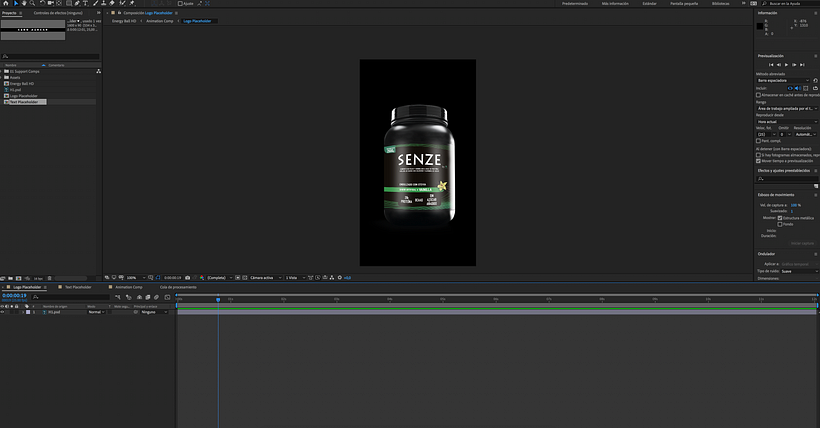Click the H1.psd layer label color
Image resolution: width=820 pixels, height=428 pixels.
click(28, 312)
